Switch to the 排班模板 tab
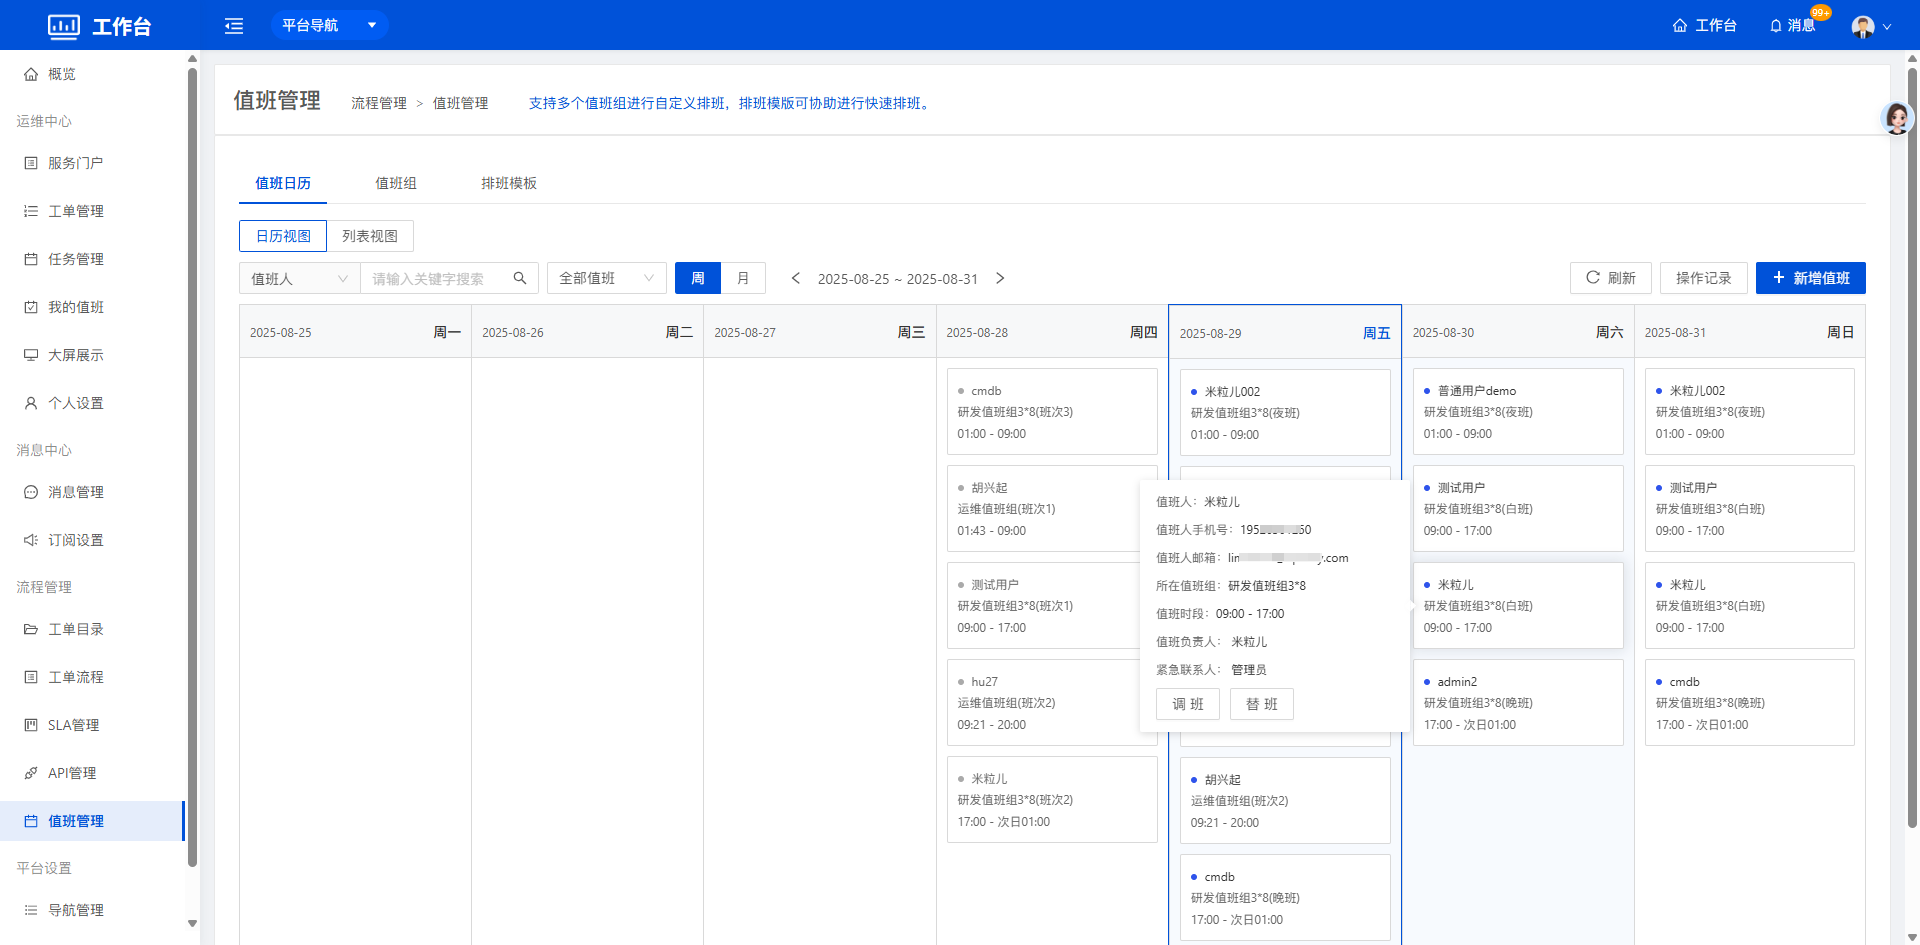Screen dimensions: 1920x945 [x=509, y=183]
